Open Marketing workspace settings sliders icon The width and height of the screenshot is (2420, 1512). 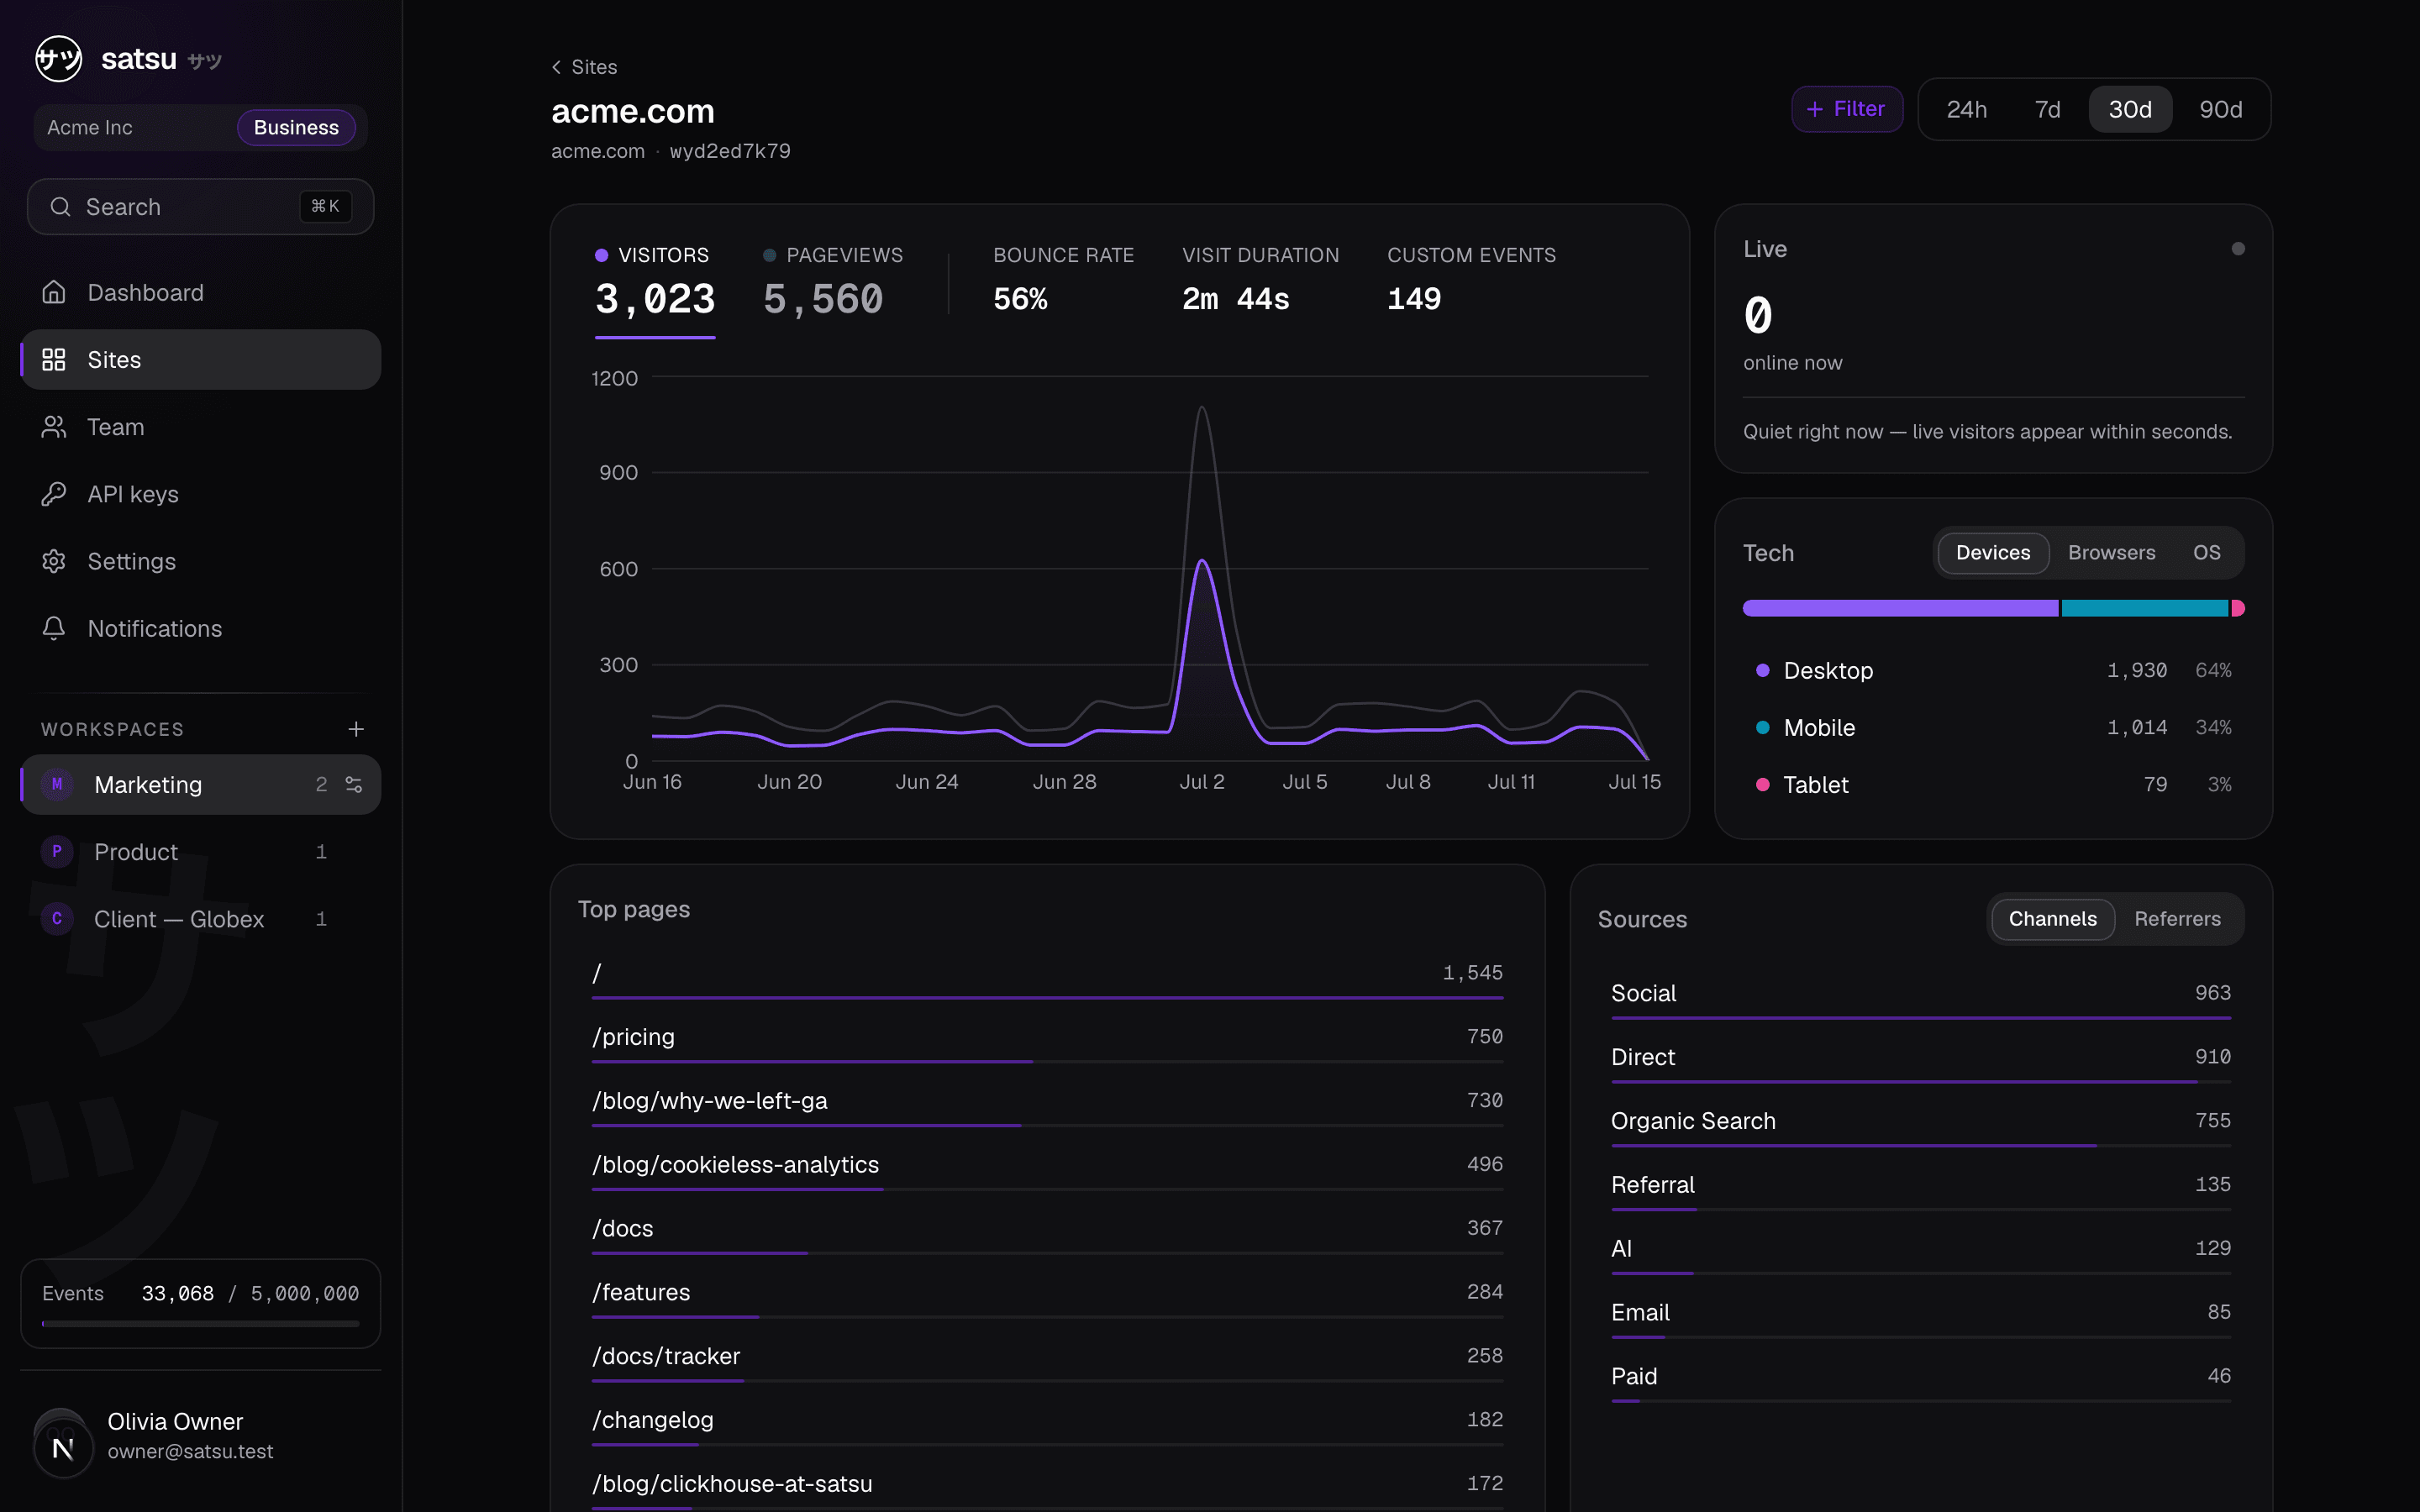354,784
